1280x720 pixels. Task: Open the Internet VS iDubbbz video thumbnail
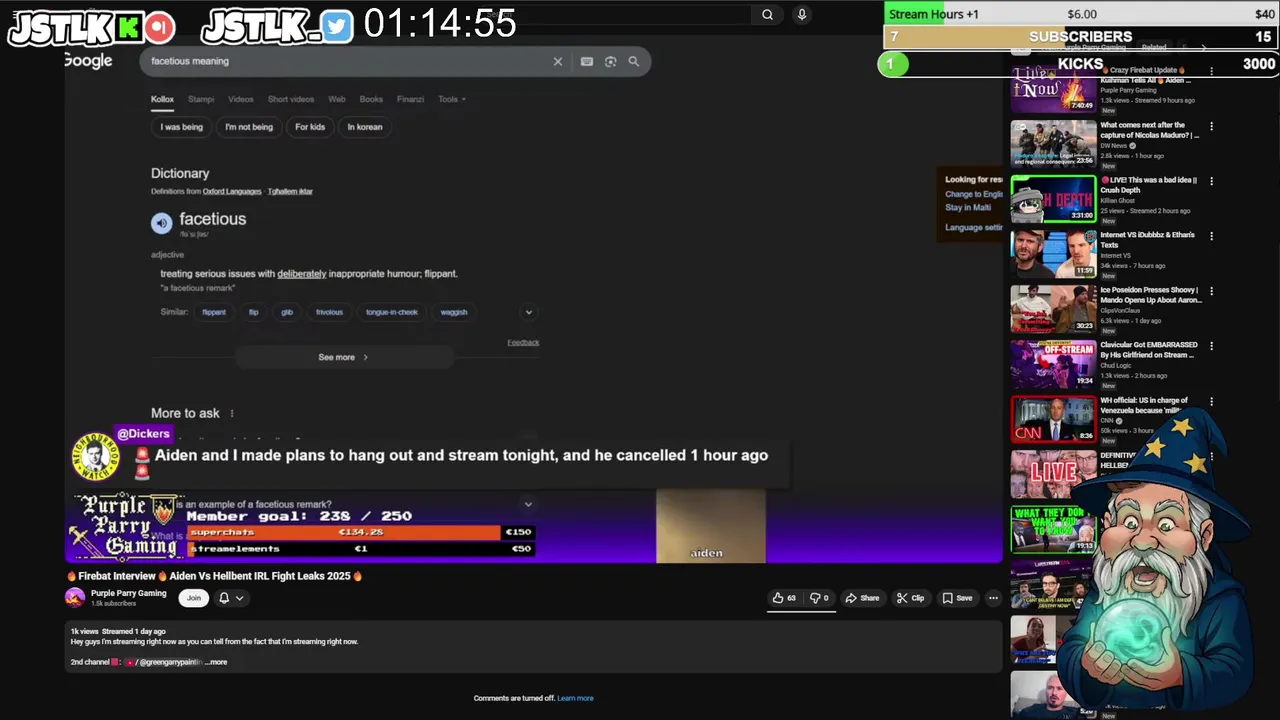[x=1053, y=253]
